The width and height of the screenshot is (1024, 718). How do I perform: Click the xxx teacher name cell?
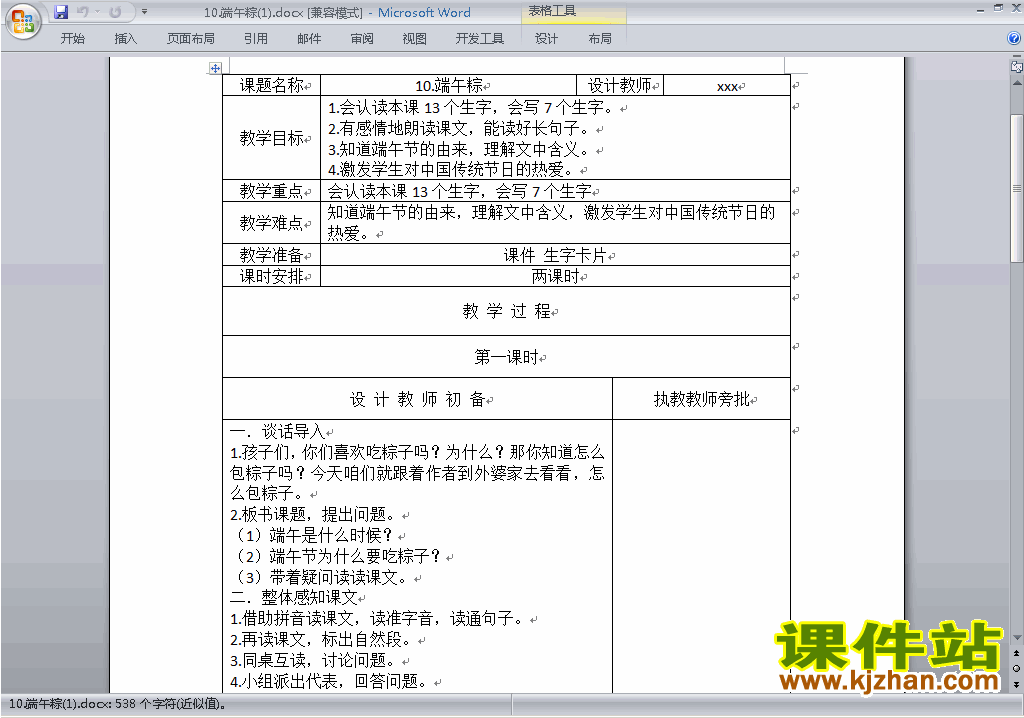coord(727,86)
